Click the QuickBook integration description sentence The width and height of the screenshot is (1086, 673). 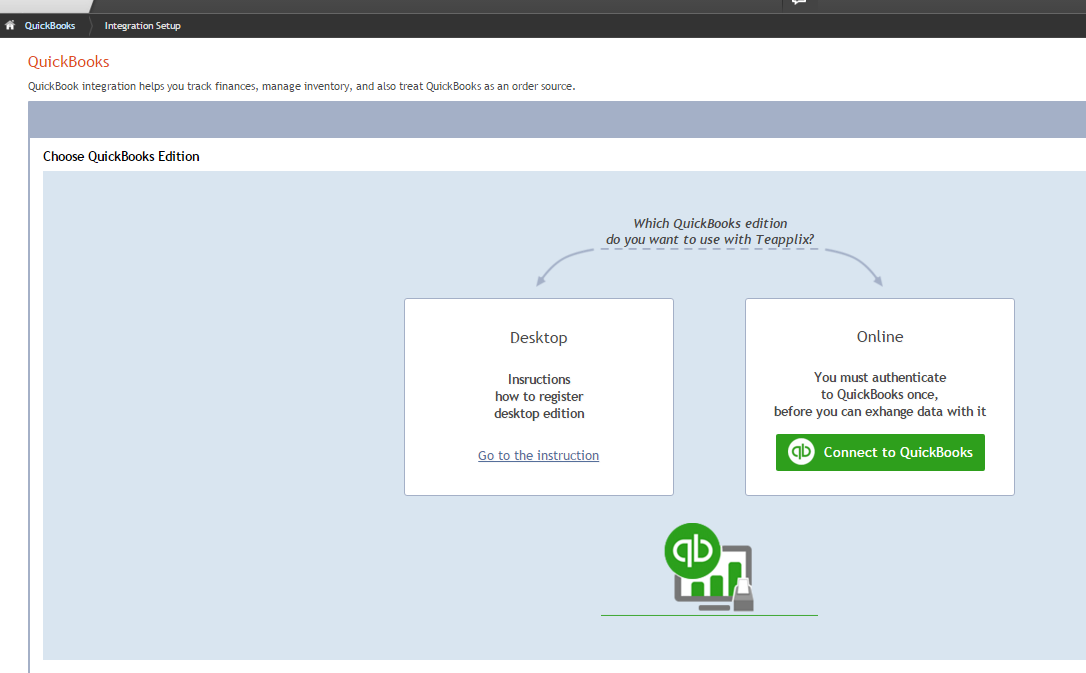[301, 87]
